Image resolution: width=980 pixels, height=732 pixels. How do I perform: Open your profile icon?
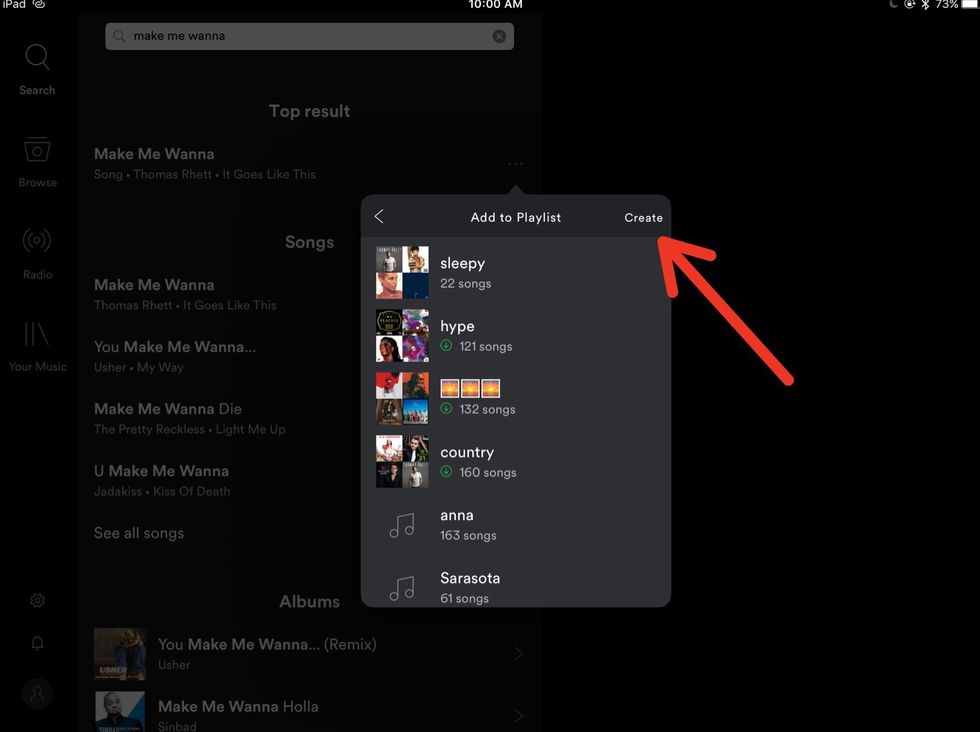coord(37,693)
